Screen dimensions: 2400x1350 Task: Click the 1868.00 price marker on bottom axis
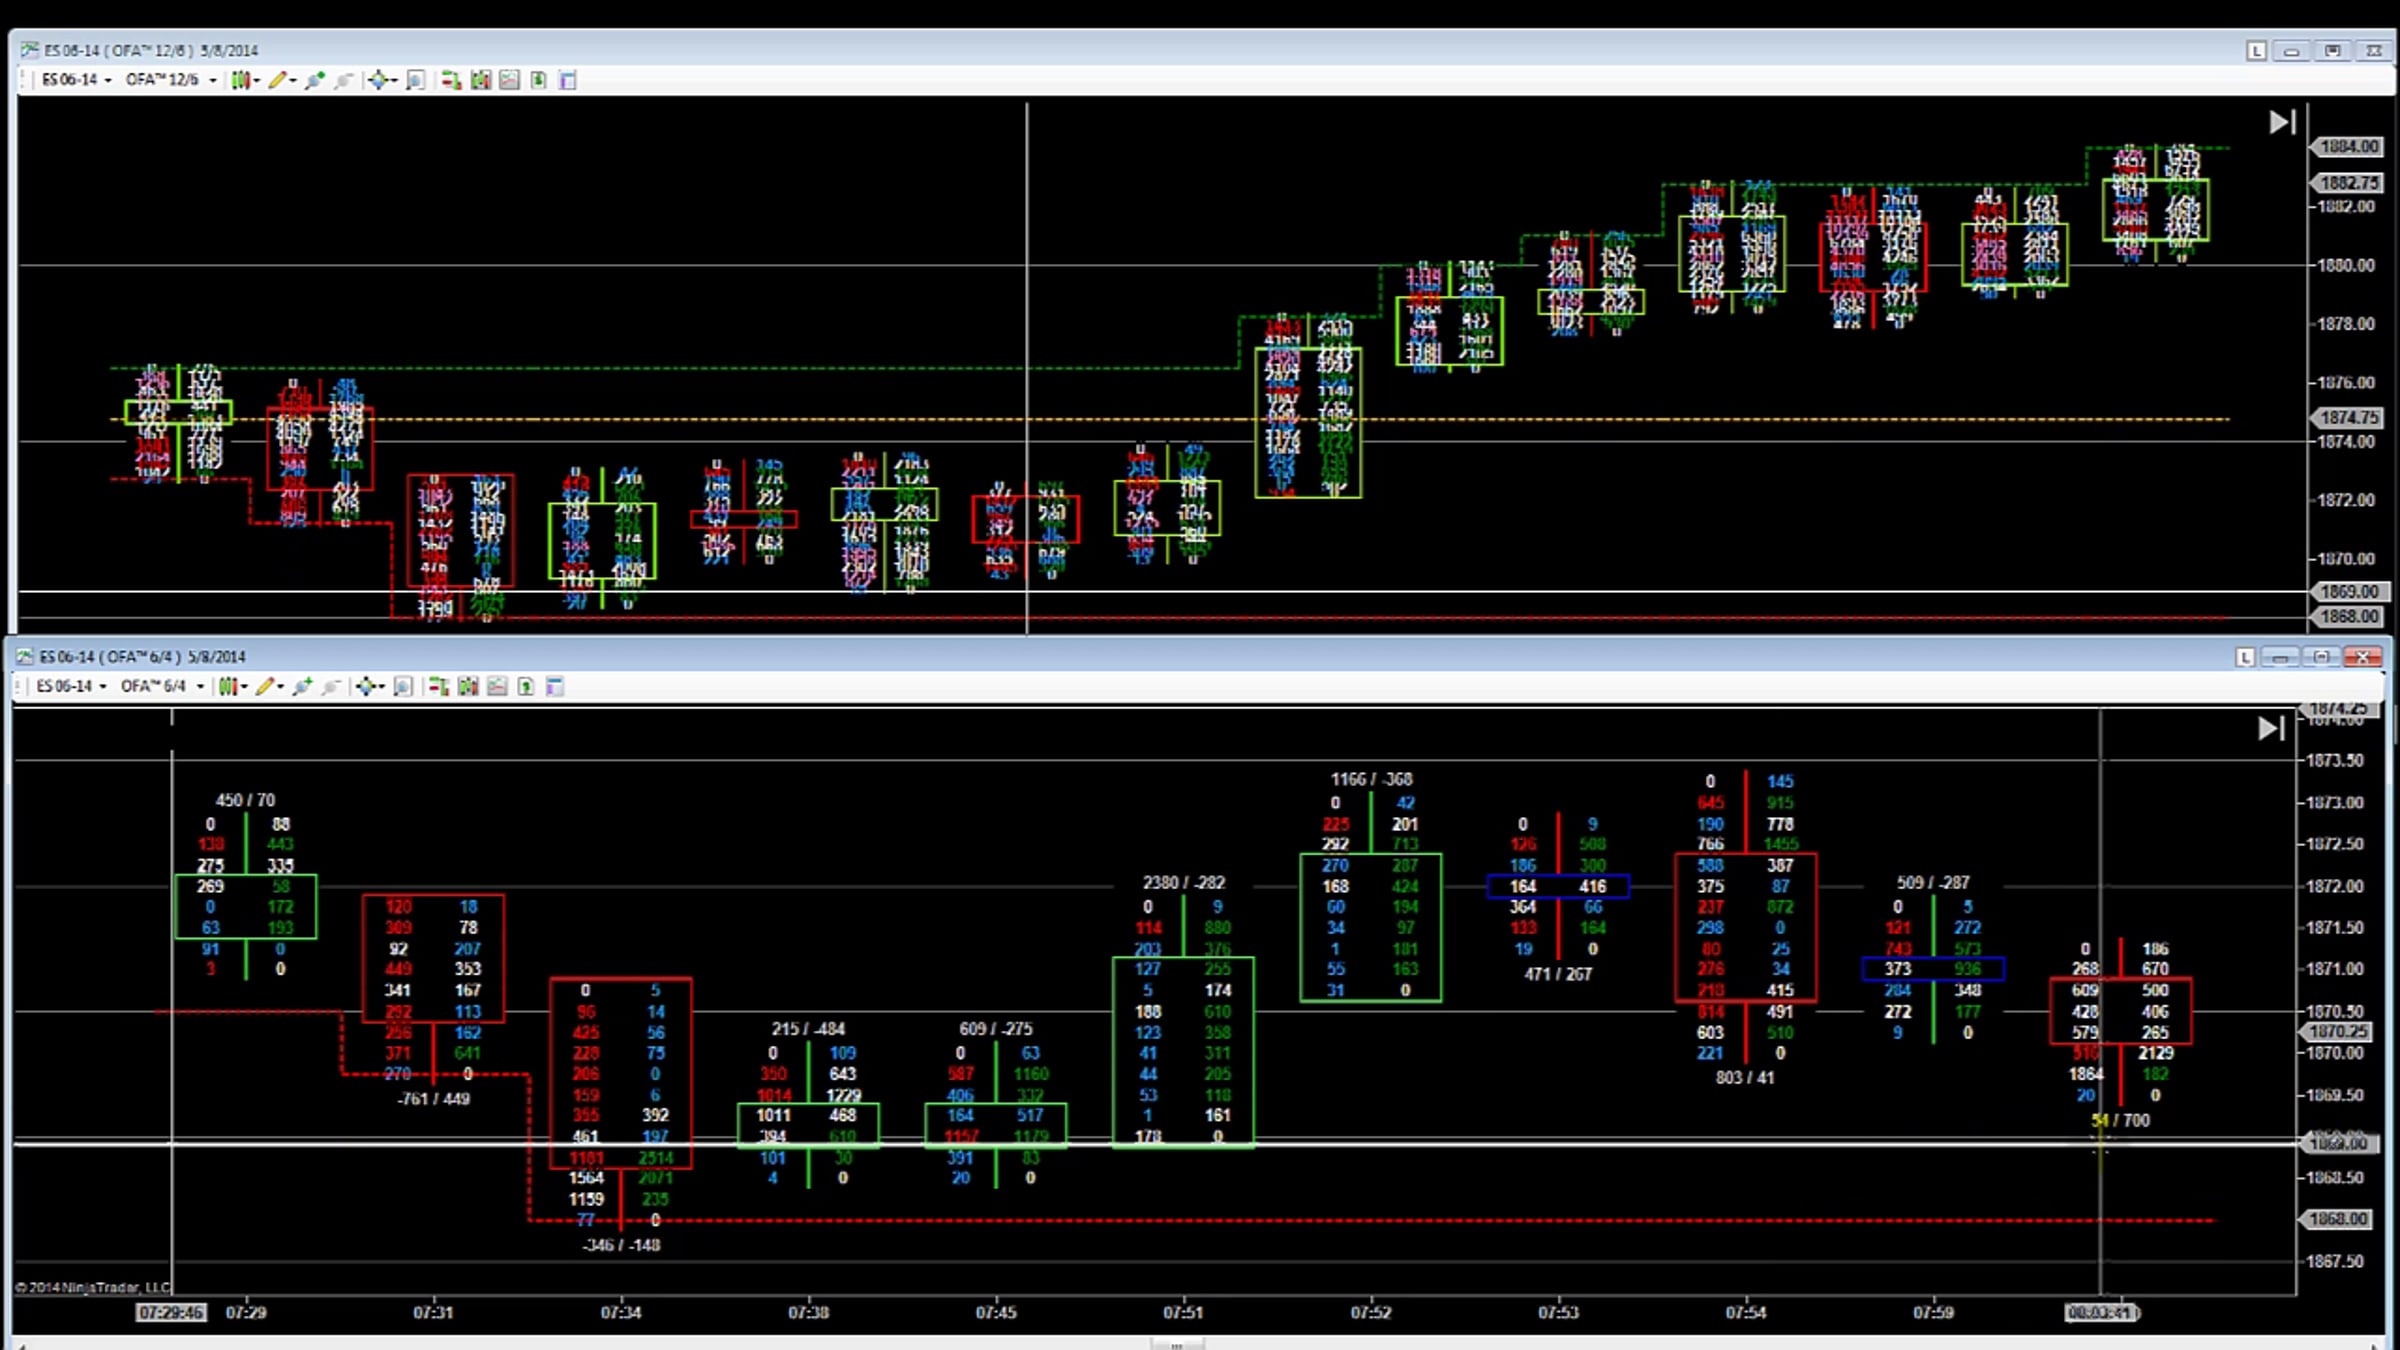(x=2338, y=1219)
